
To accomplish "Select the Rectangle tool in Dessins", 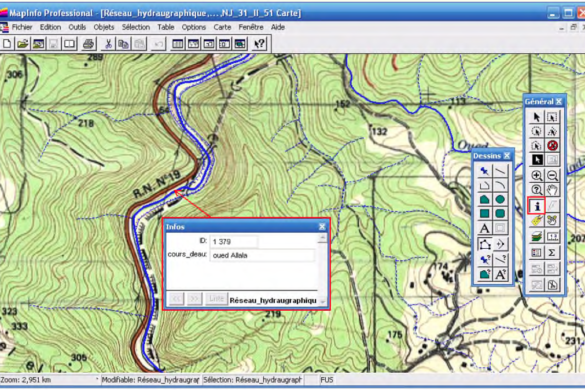I will click(x=484, y=213).
